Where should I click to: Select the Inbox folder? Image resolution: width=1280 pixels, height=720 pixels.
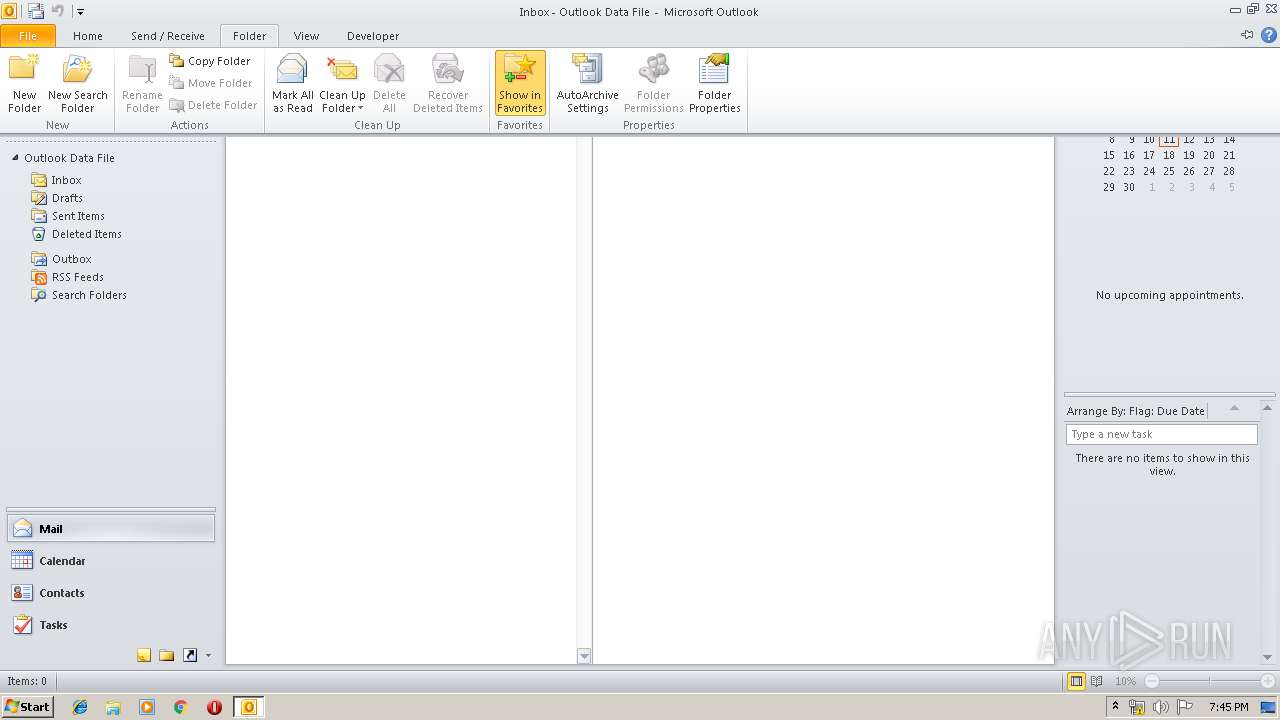click(x=67, y=180)
